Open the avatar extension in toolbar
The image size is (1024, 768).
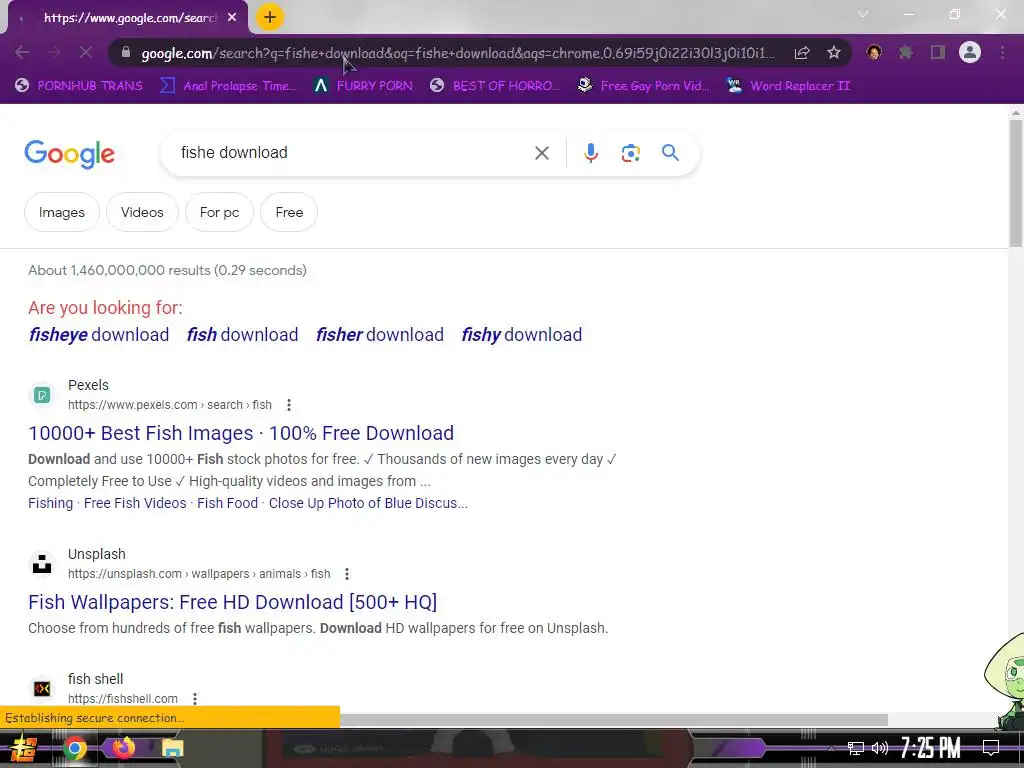pos(874,52)
